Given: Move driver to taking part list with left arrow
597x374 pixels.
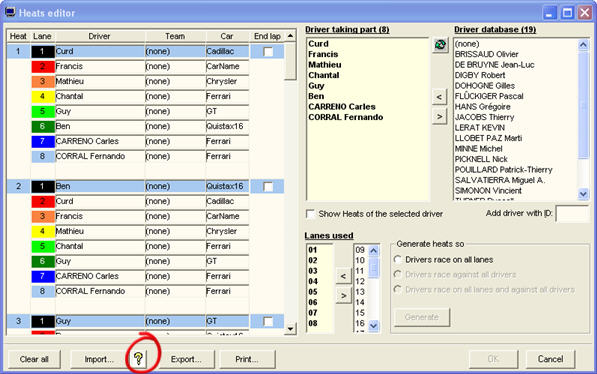Looking at the screenshot, I should pyautogui.click(x=439, y=97).
